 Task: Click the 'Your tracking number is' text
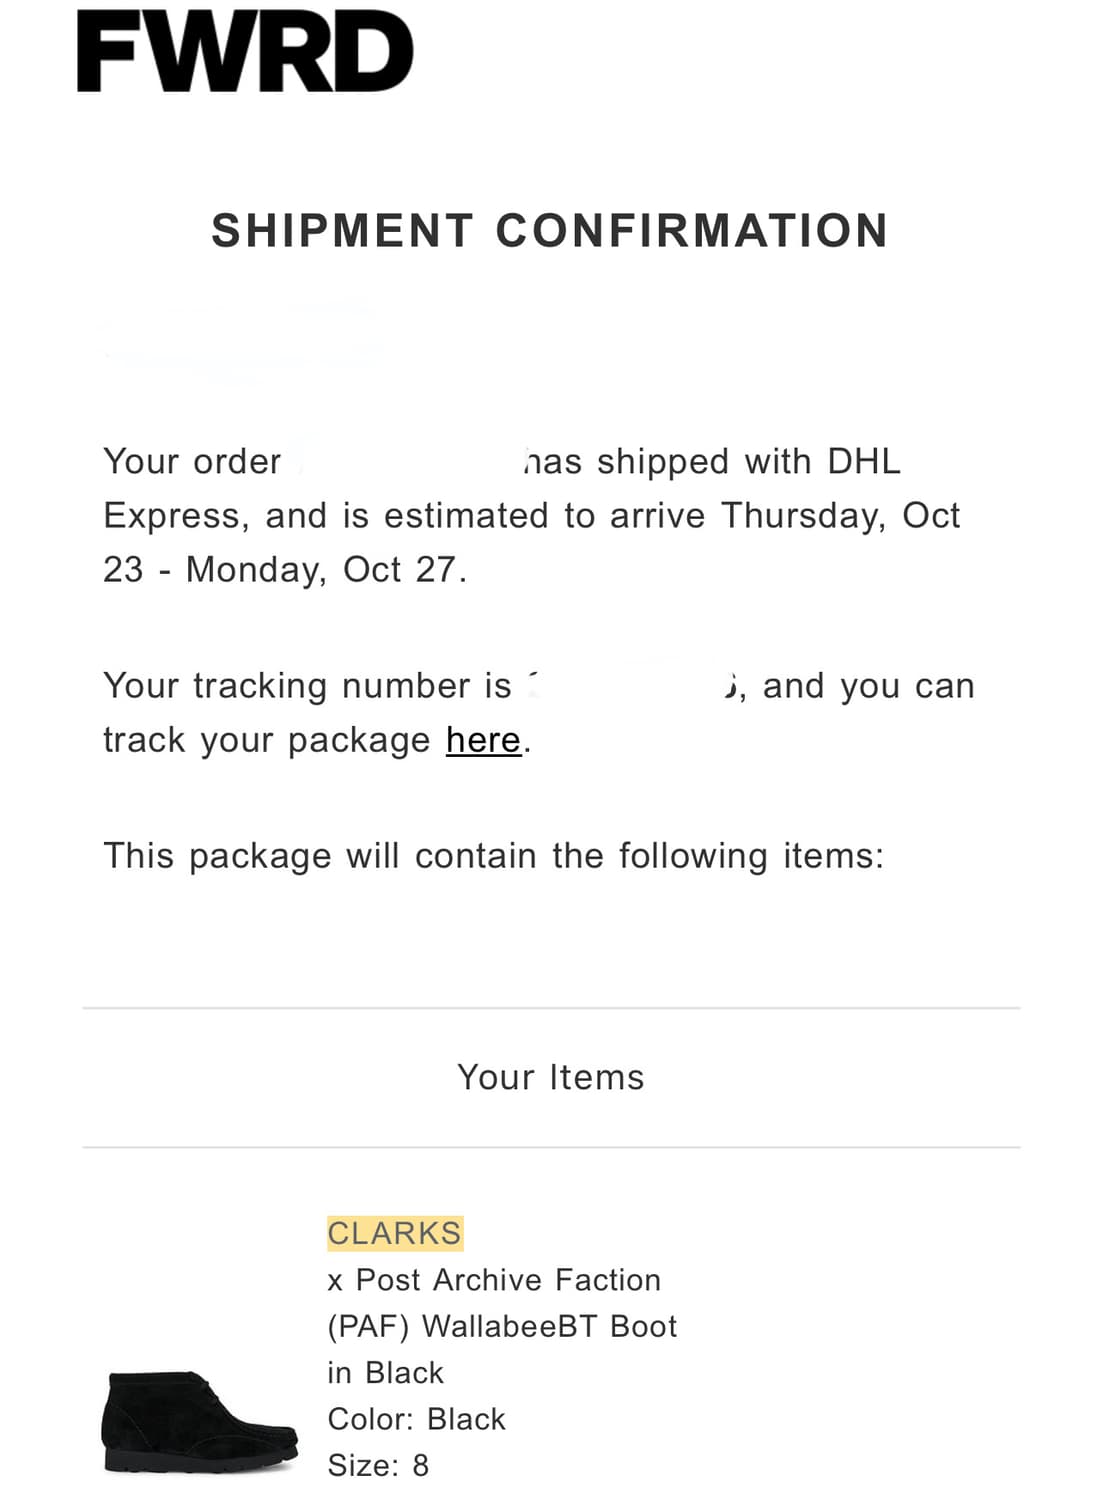[x=307, y=686]
